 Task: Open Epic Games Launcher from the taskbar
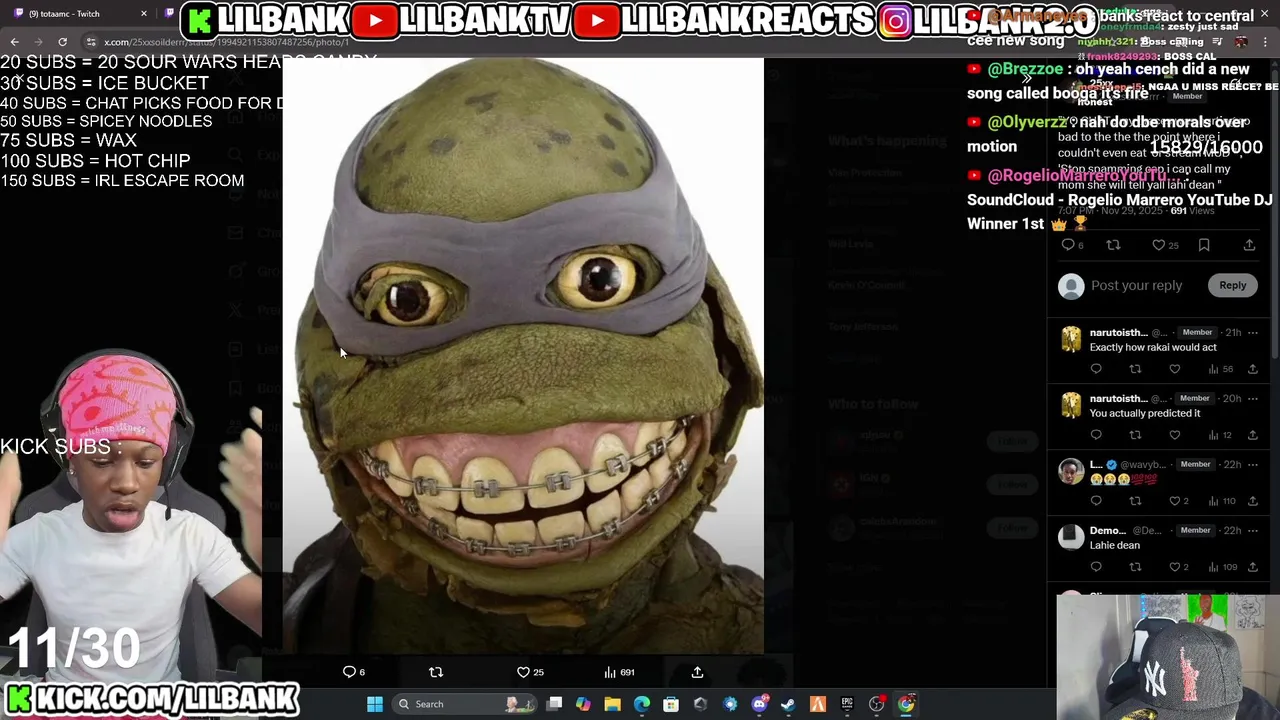coord(847,704)
